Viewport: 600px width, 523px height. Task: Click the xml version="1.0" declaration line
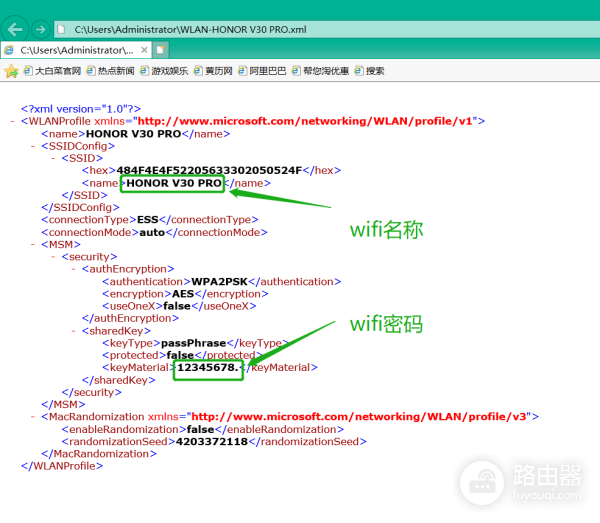pos(81,109)
